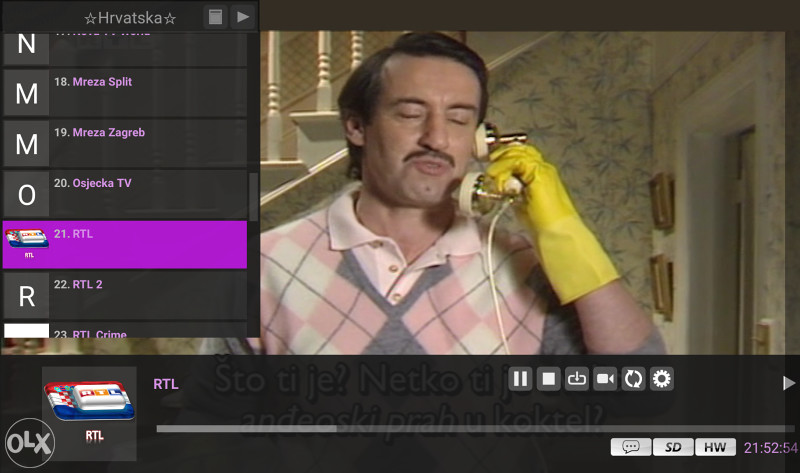Click the play arrow at right edge
This screenshot has height=473, width=800.
click(x=788, y=383)
